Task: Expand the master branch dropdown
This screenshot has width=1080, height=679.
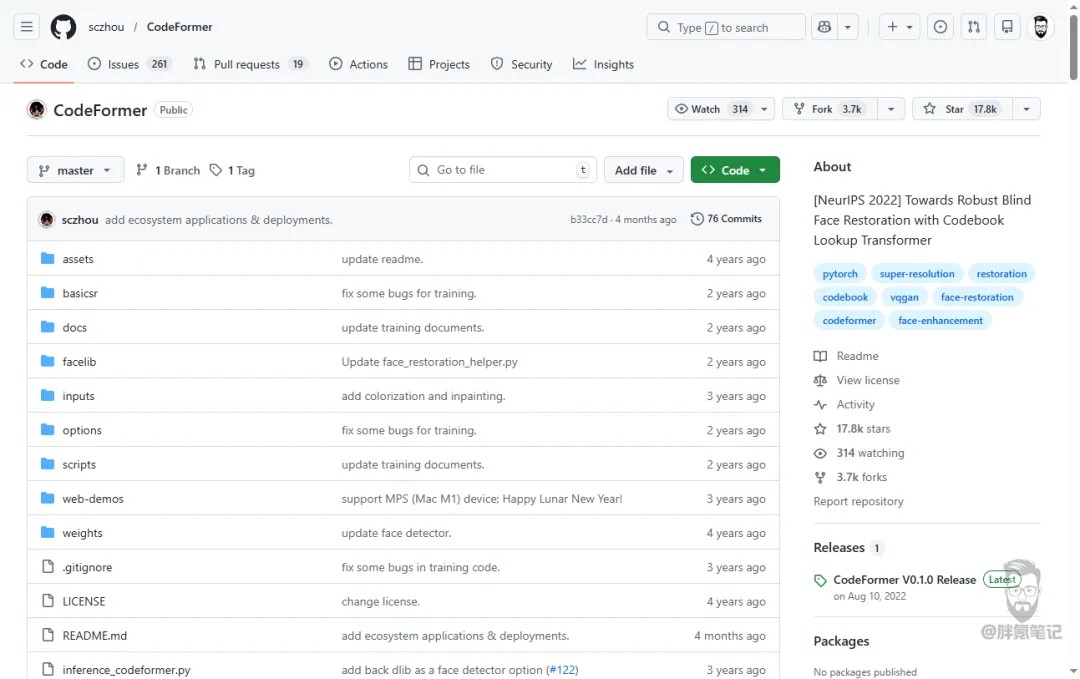Action: click(75, 170)
